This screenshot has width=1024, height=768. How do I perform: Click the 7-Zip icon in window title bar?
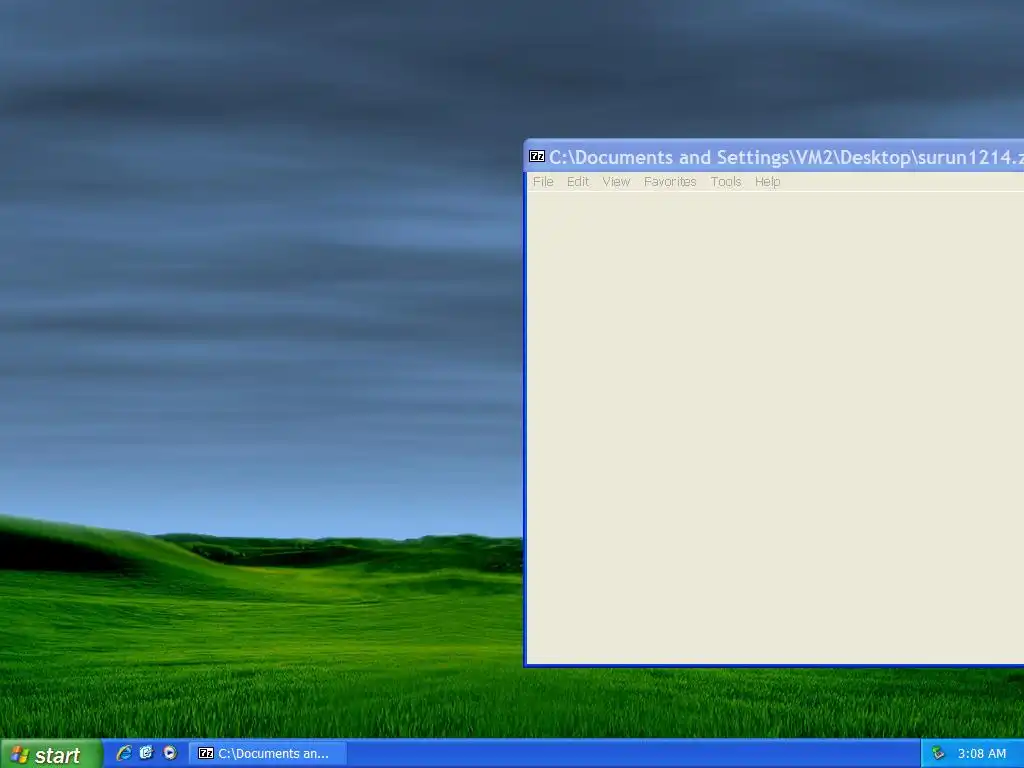(x=537, y=156)
